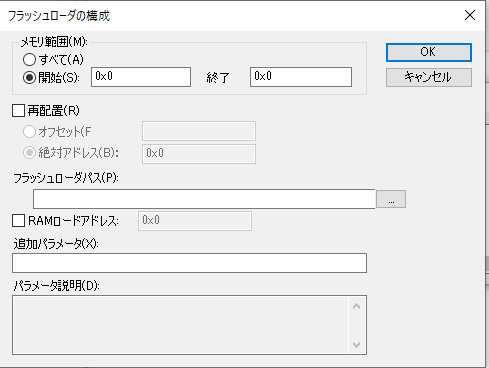Image resolution: width=489 pixels, height=368 pixels.
Task: Click the 終了 end address field
Action: click(x=301, y=77)
